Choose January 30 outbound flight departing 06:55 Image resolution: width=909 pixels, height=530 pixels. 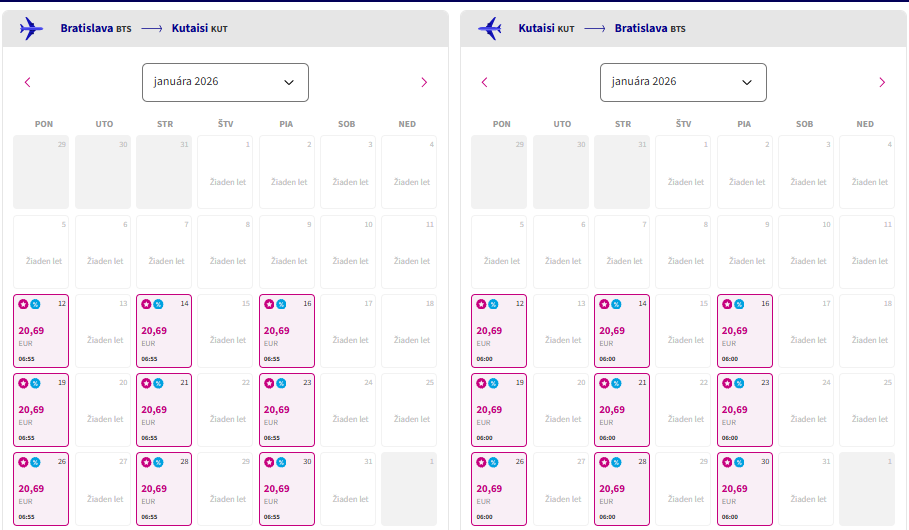(x=286, y=489)
